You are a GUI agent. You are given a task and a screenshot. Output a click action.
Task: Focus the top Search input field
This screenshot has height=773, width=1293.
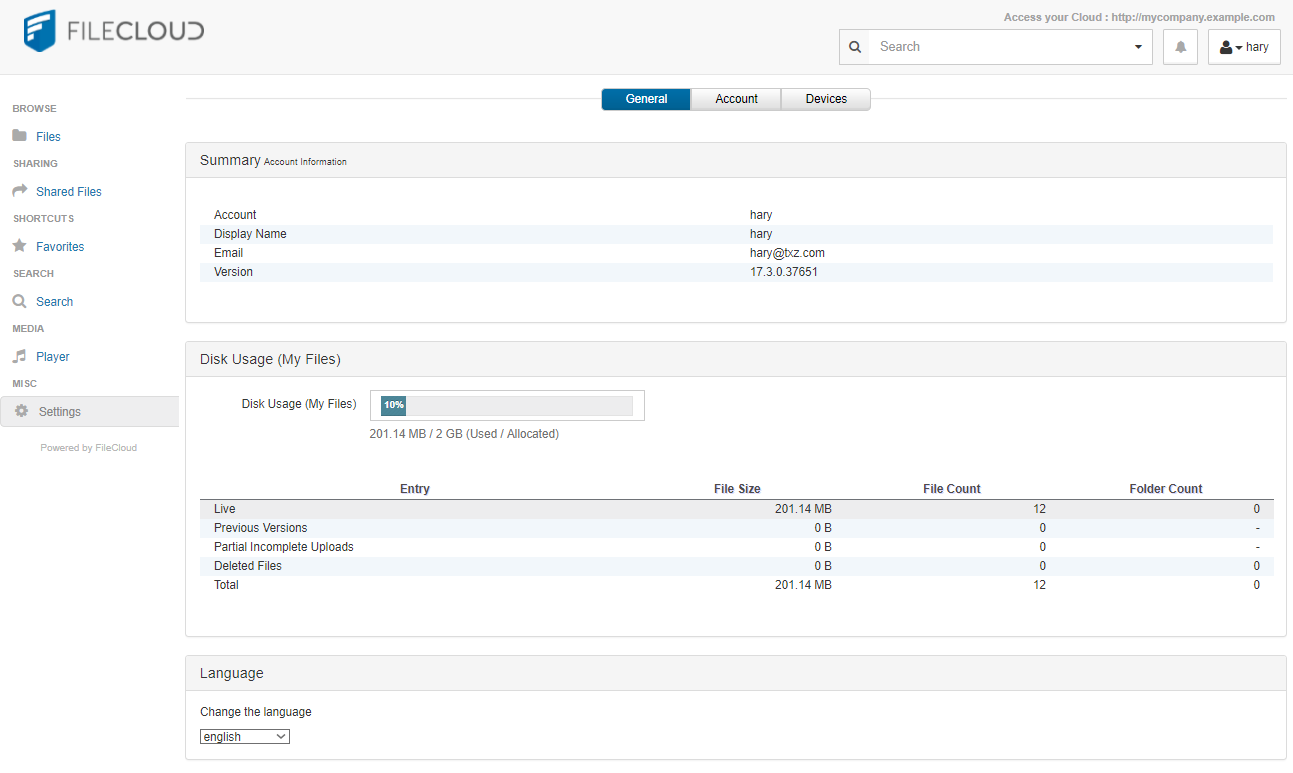click(x=997, y=47)
